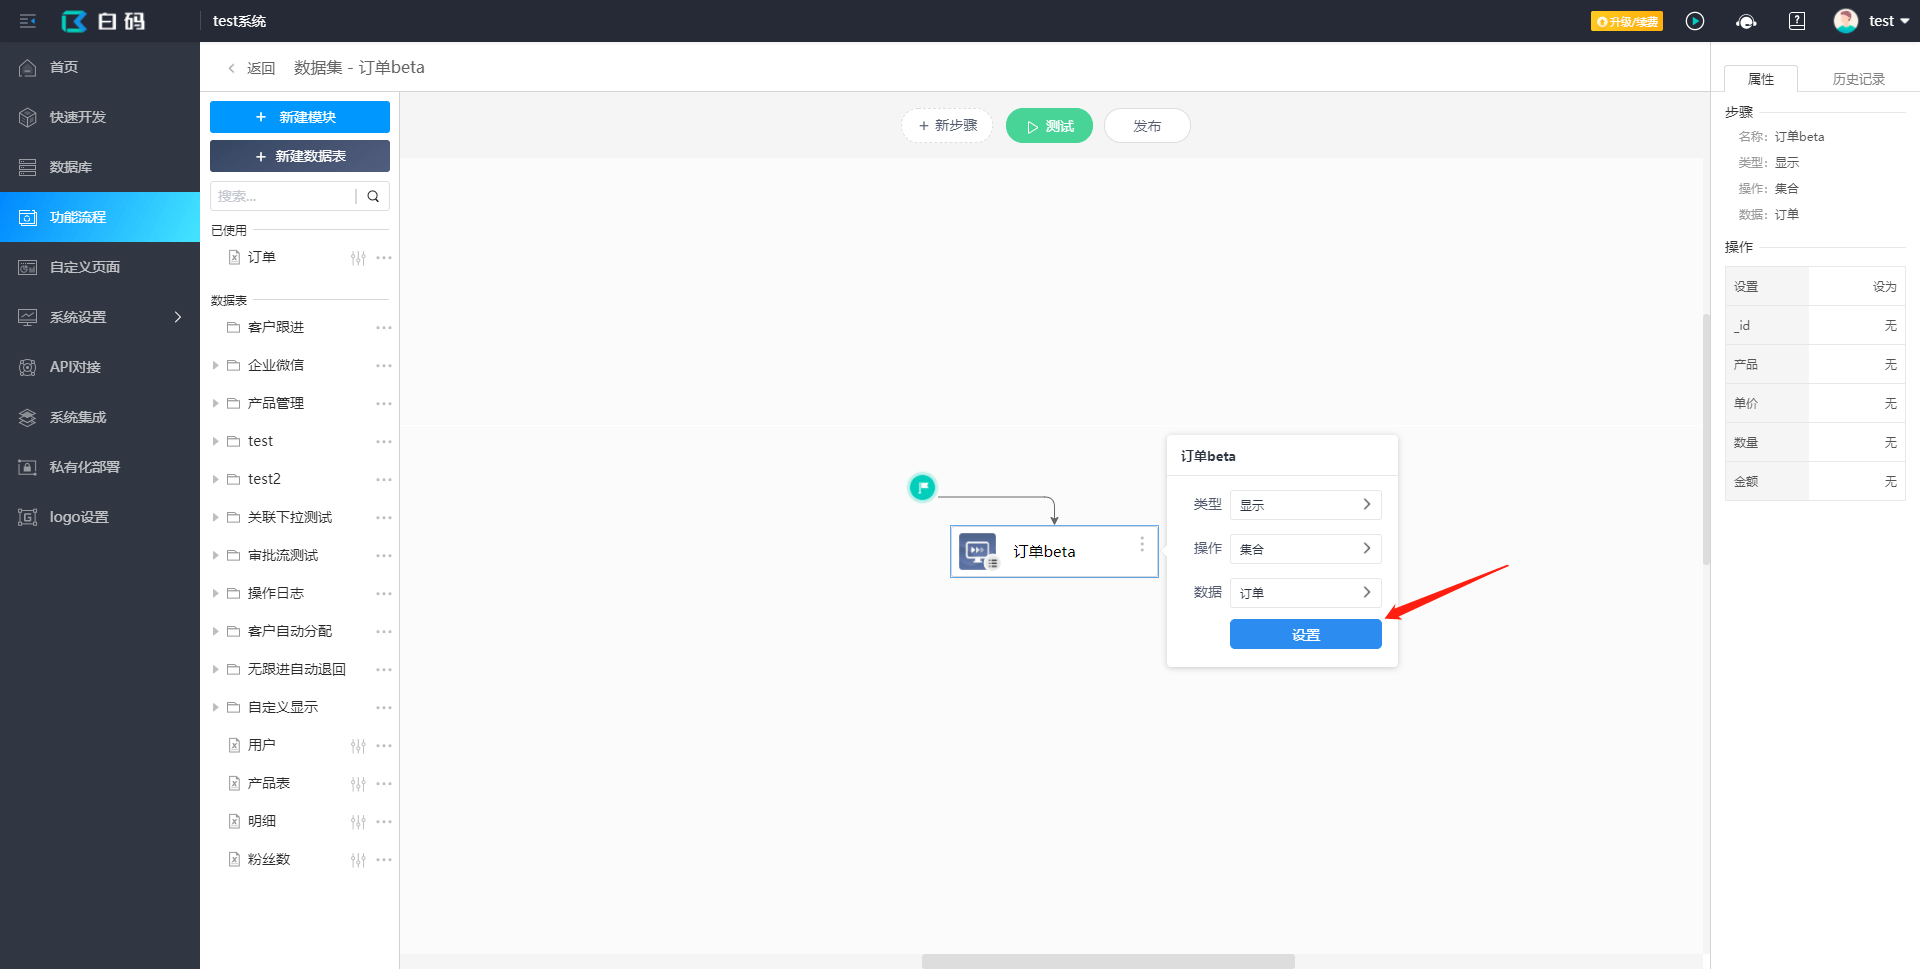1920x969 pixels.
Task: Click the customer service headset icon
Action: 1746,21
